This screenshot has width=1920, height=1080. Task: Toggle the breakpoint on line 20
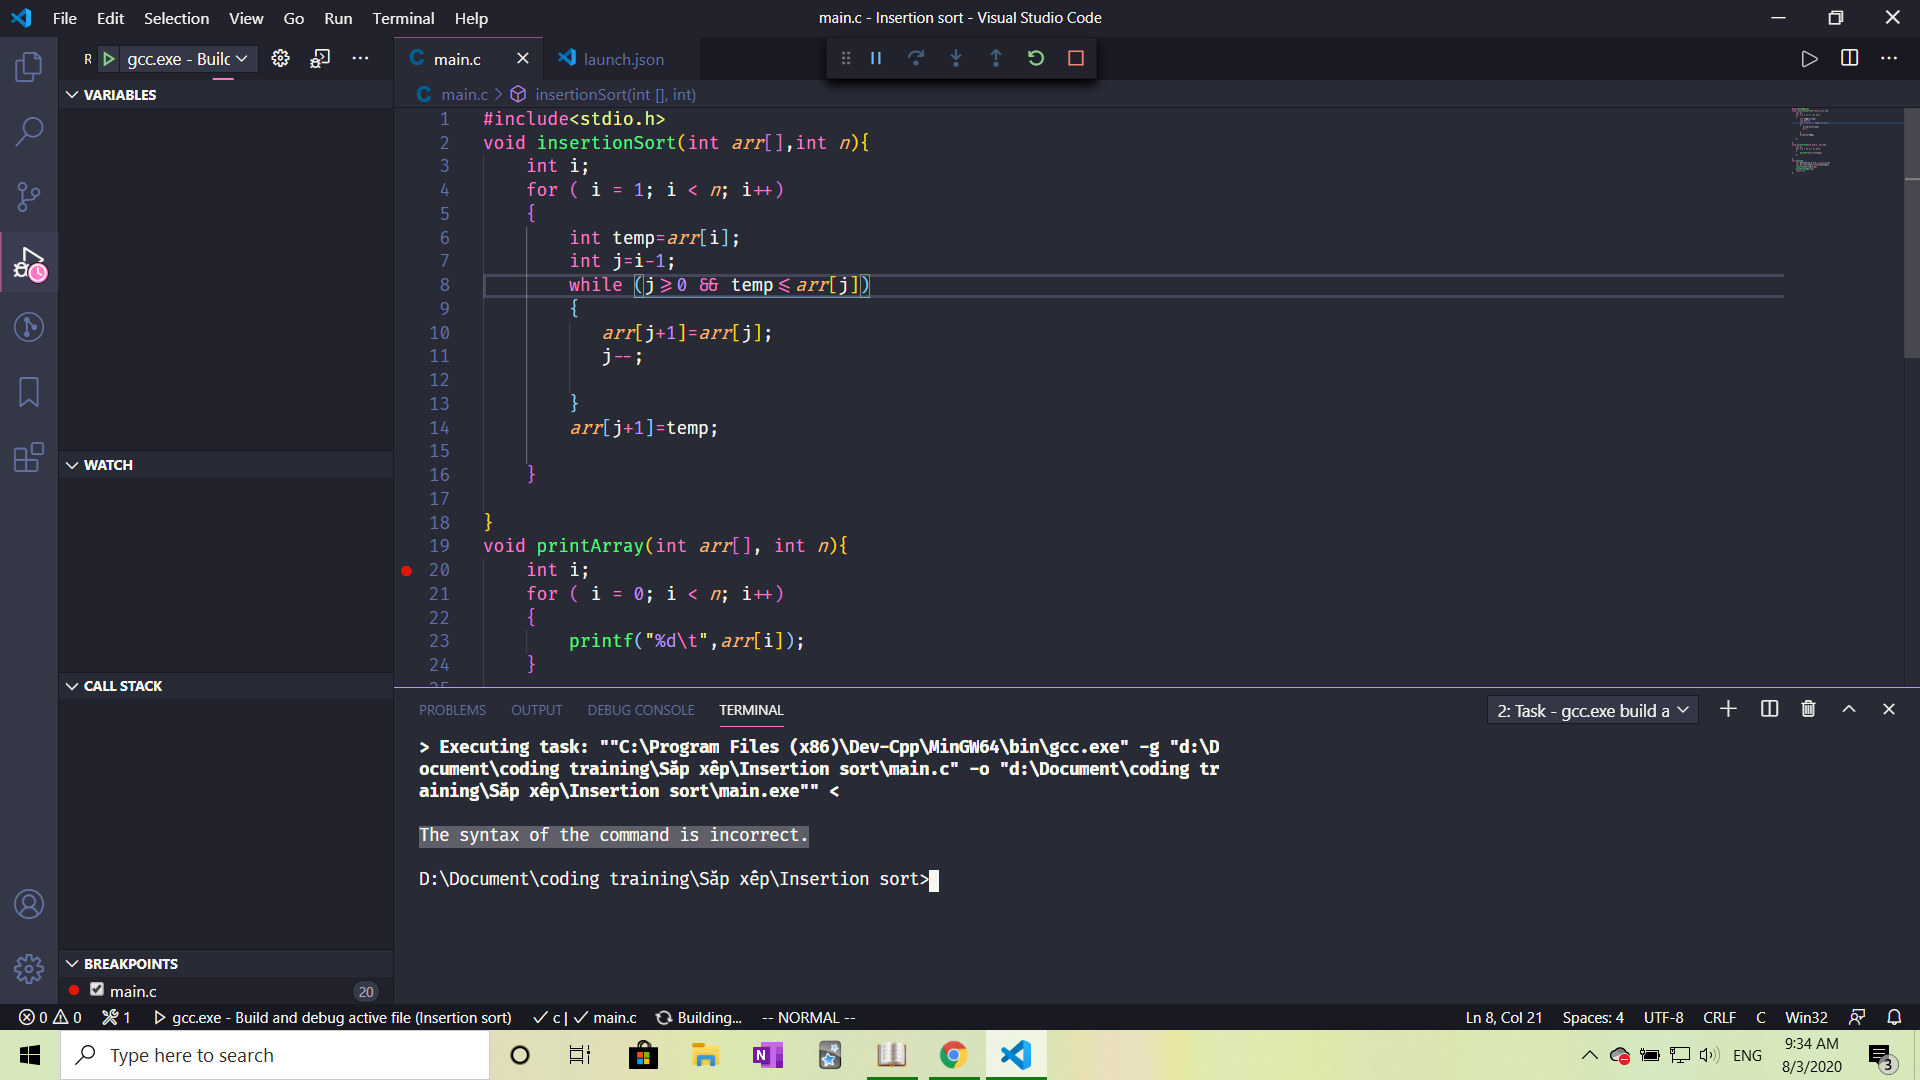[x=407, y=570]
